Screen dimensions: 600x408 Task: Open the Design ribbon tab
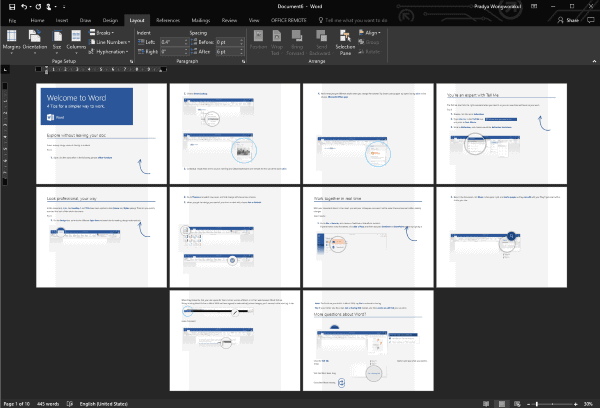coord(110,19)
